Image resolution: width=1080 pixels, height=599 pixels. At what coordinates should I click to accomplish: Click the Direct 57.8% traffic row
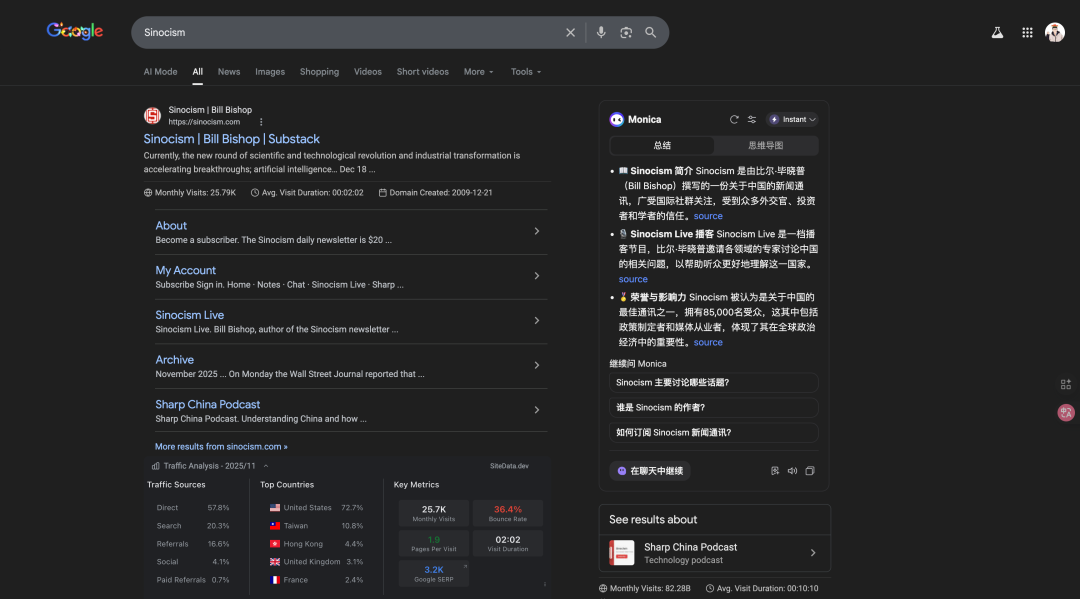click(193, 508)
